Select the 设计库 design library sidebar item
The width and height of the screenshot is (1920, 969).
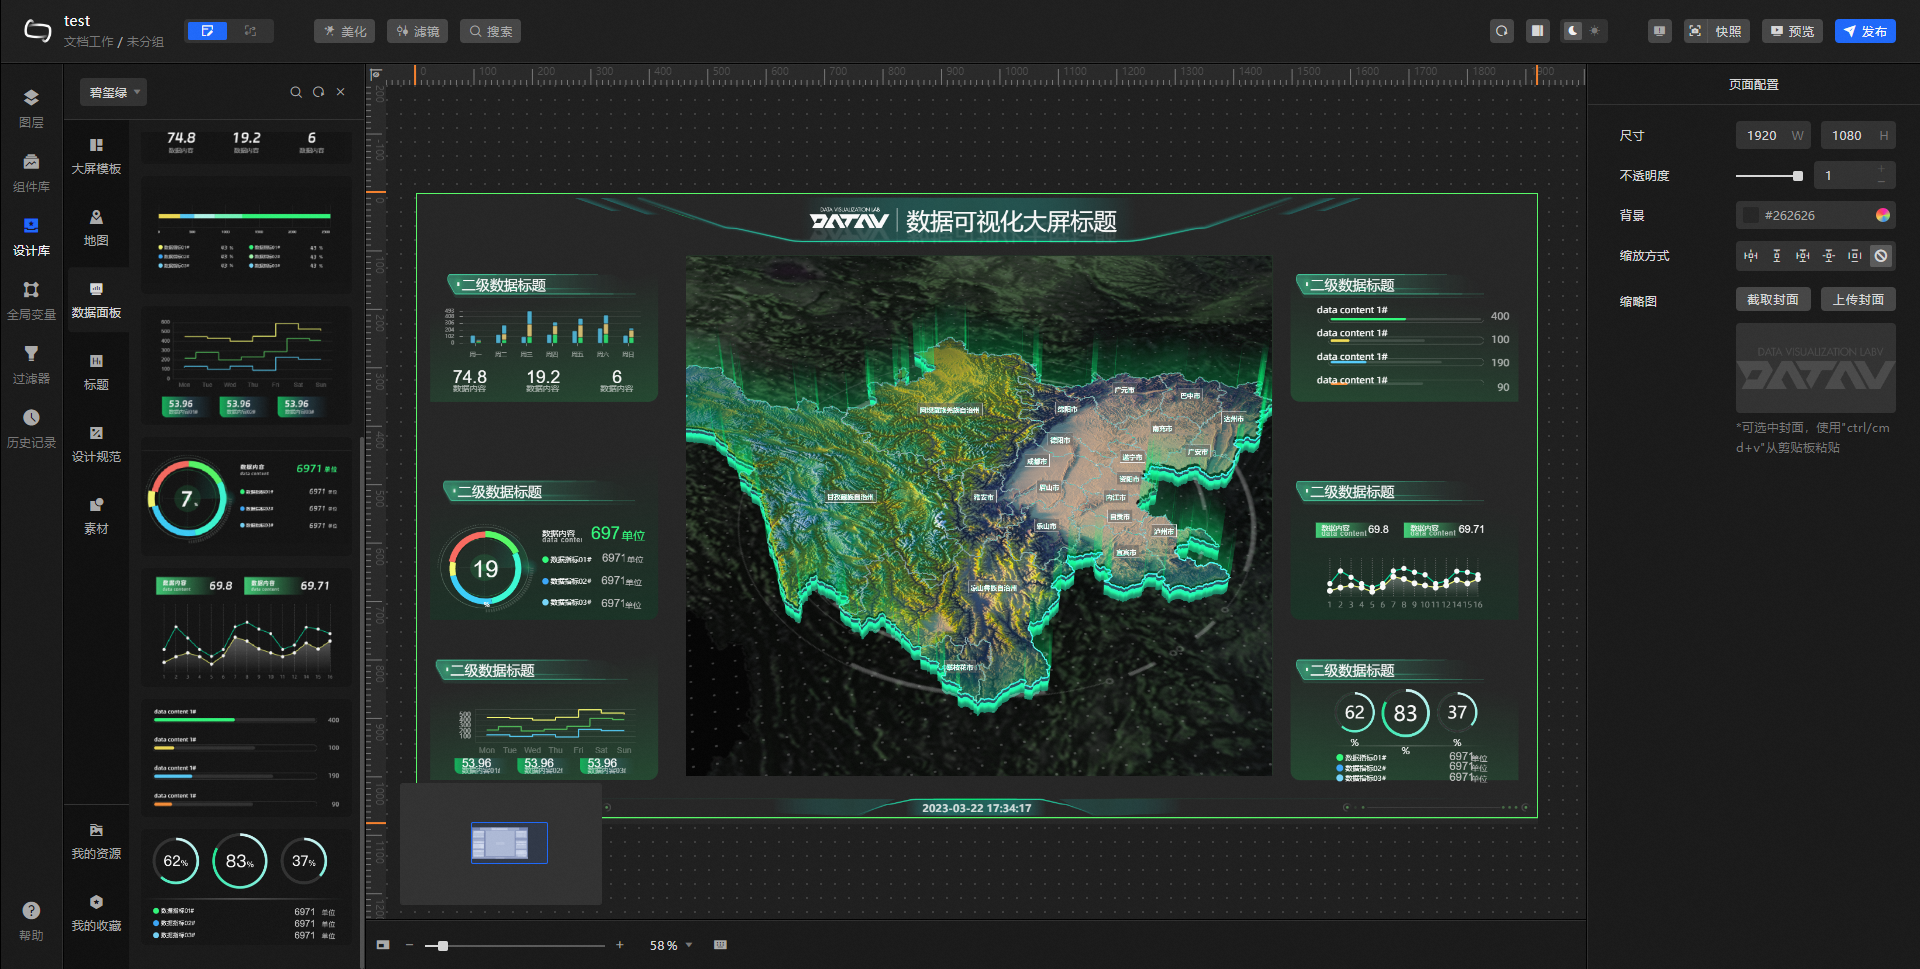pyautogui.click(x=31, y=237)
